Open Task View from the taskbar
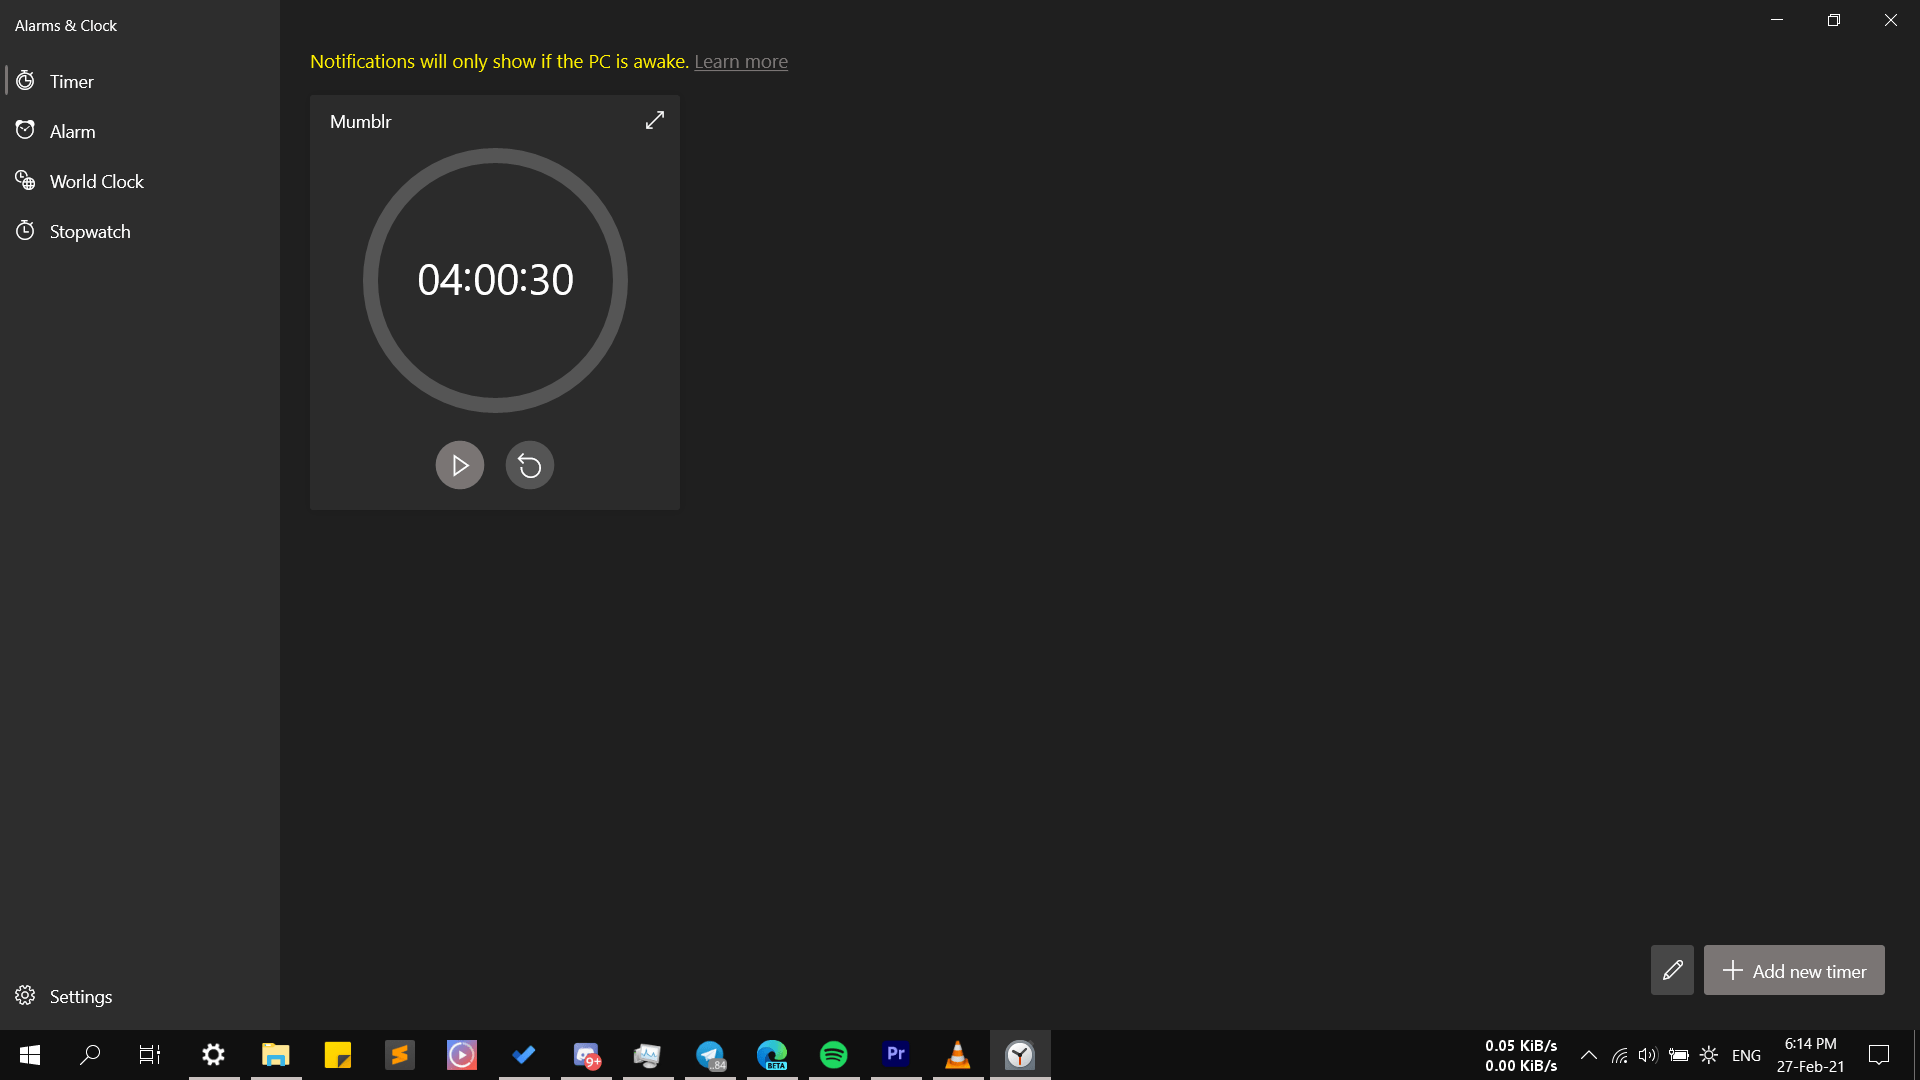This screenshot has width=1920, height=1080. point(148,1055)
